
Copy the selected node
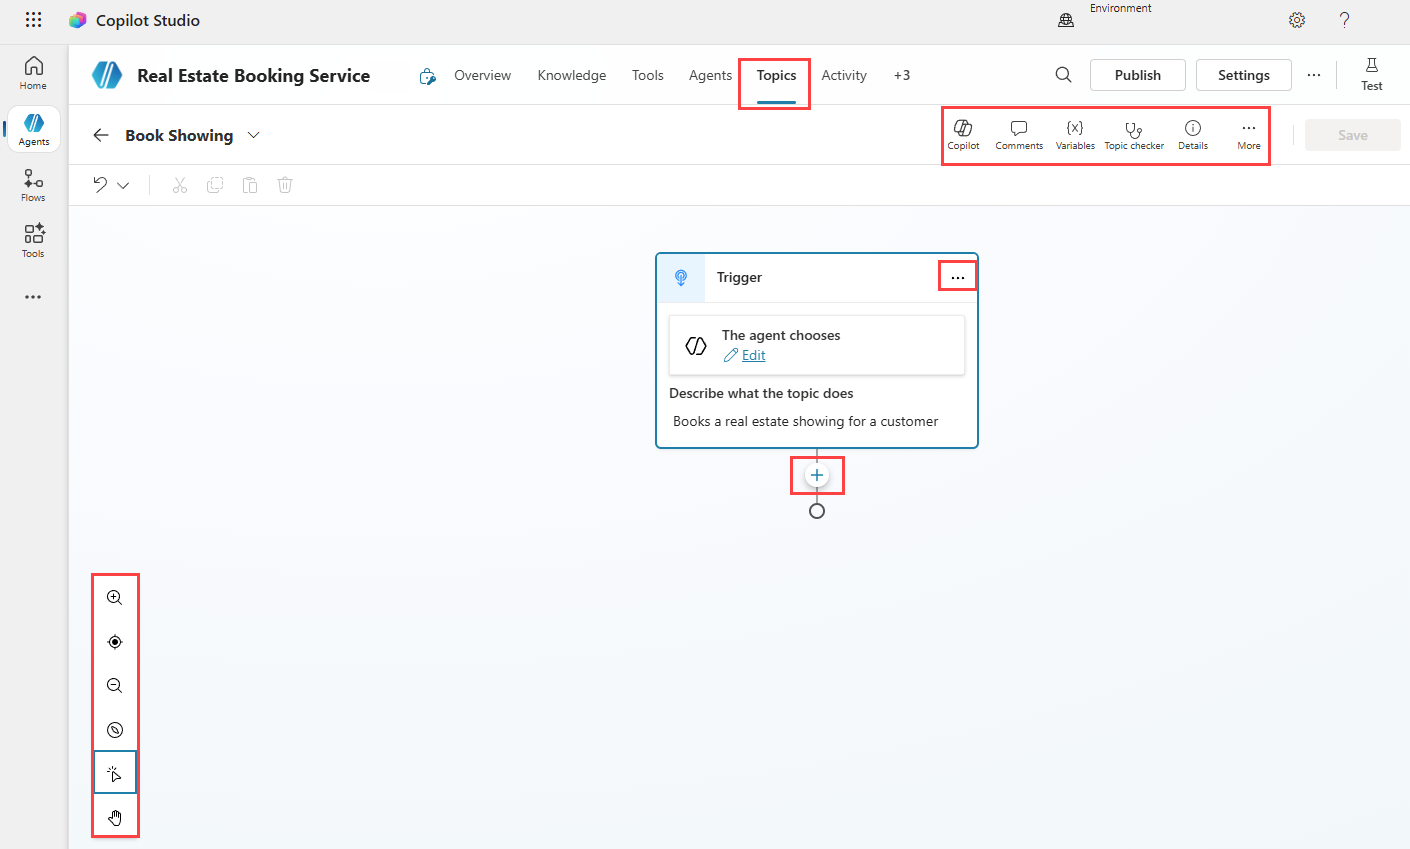[x=215, y=185]
